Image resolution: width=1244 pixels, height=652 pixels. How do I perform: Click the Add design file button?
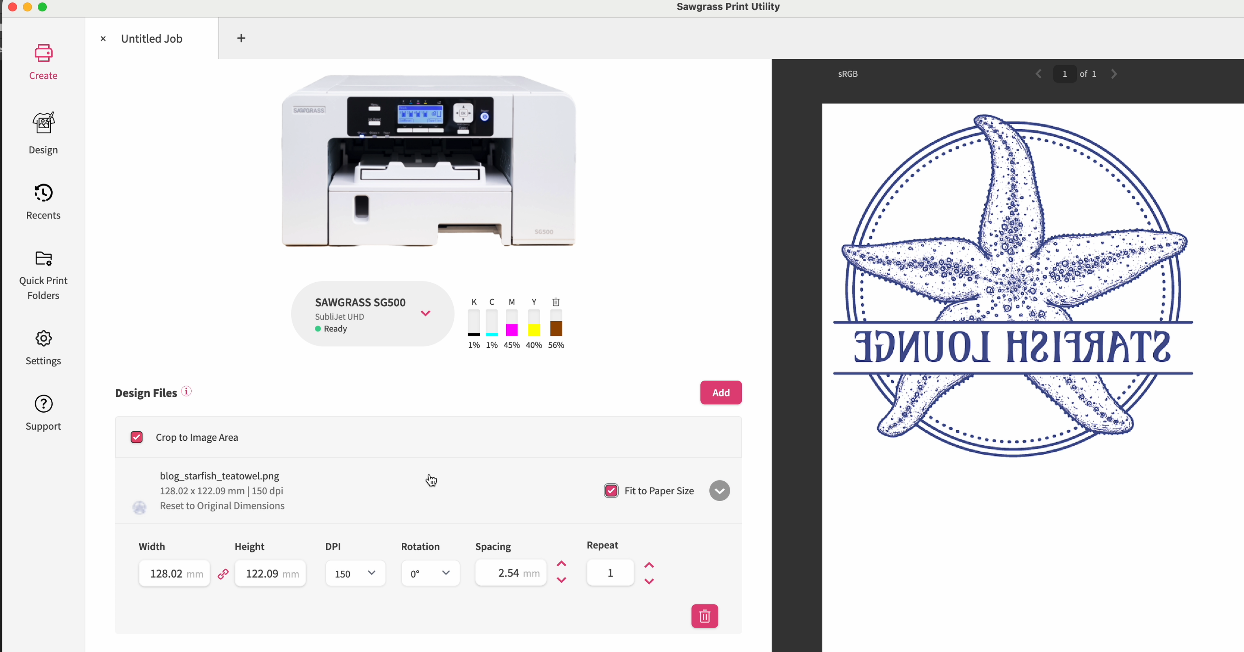[721, 393]
